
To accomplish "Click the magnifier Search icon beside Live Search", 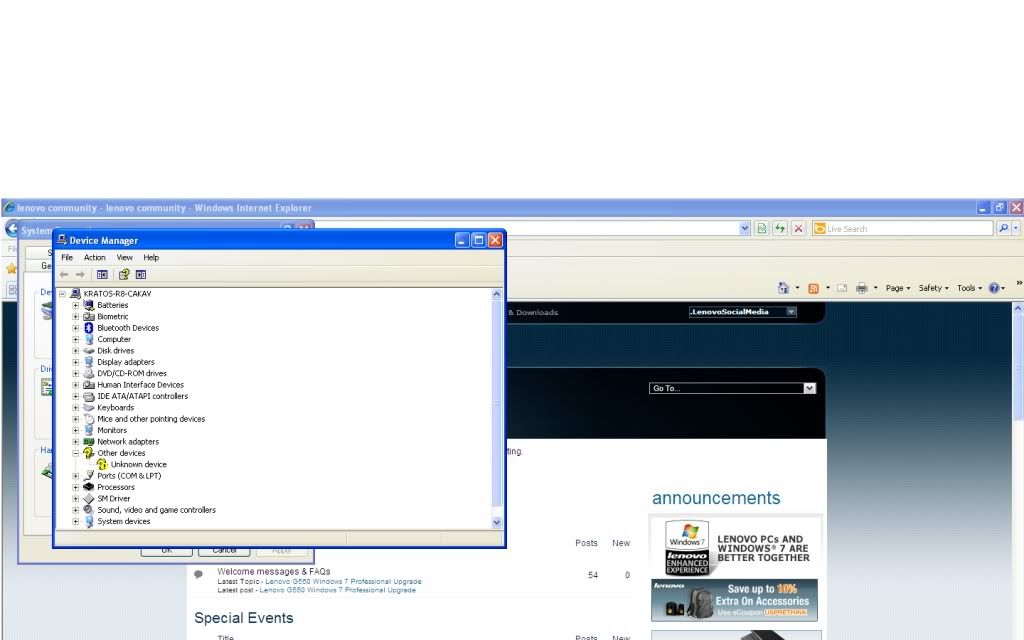I will (x=1003, y=228).
